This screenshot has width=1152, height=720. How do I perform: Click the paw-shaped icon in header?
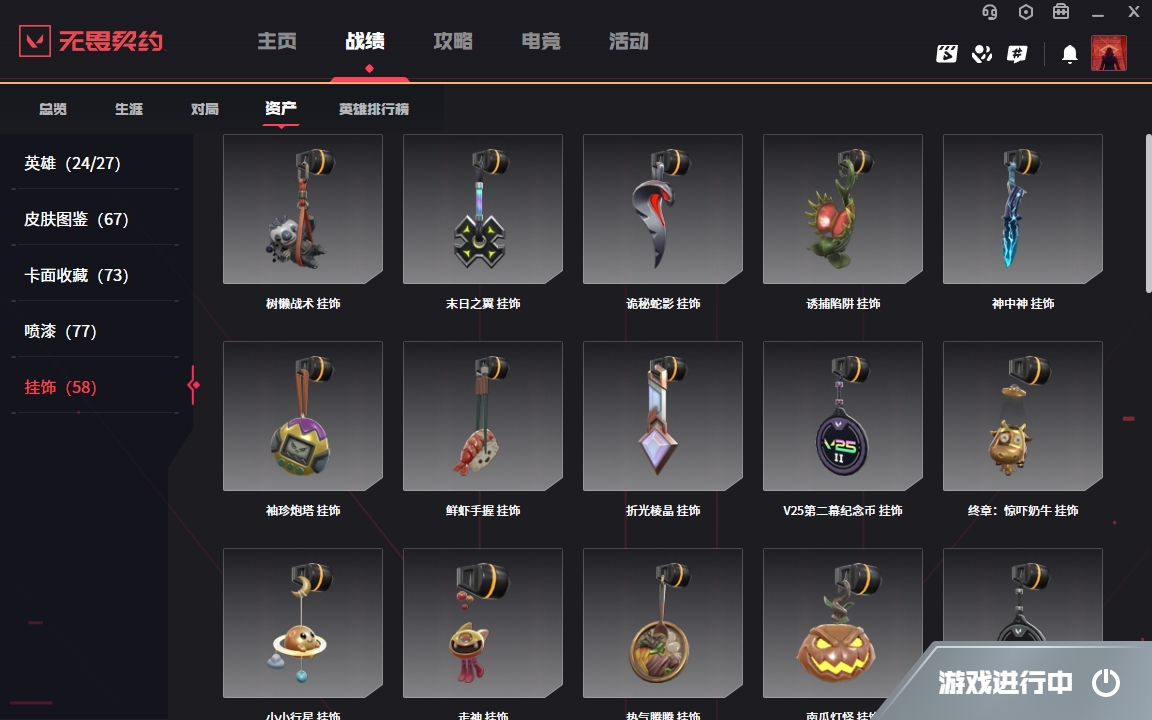pyautogui.click(x=982, y=54)
